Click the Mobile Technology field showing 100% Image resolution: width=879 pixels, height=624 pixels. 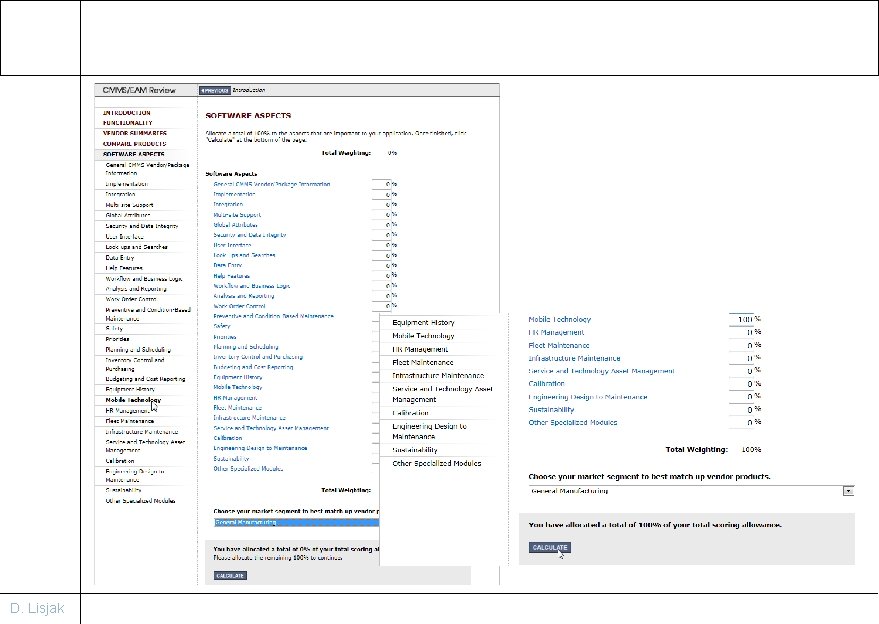coord(741,319)
